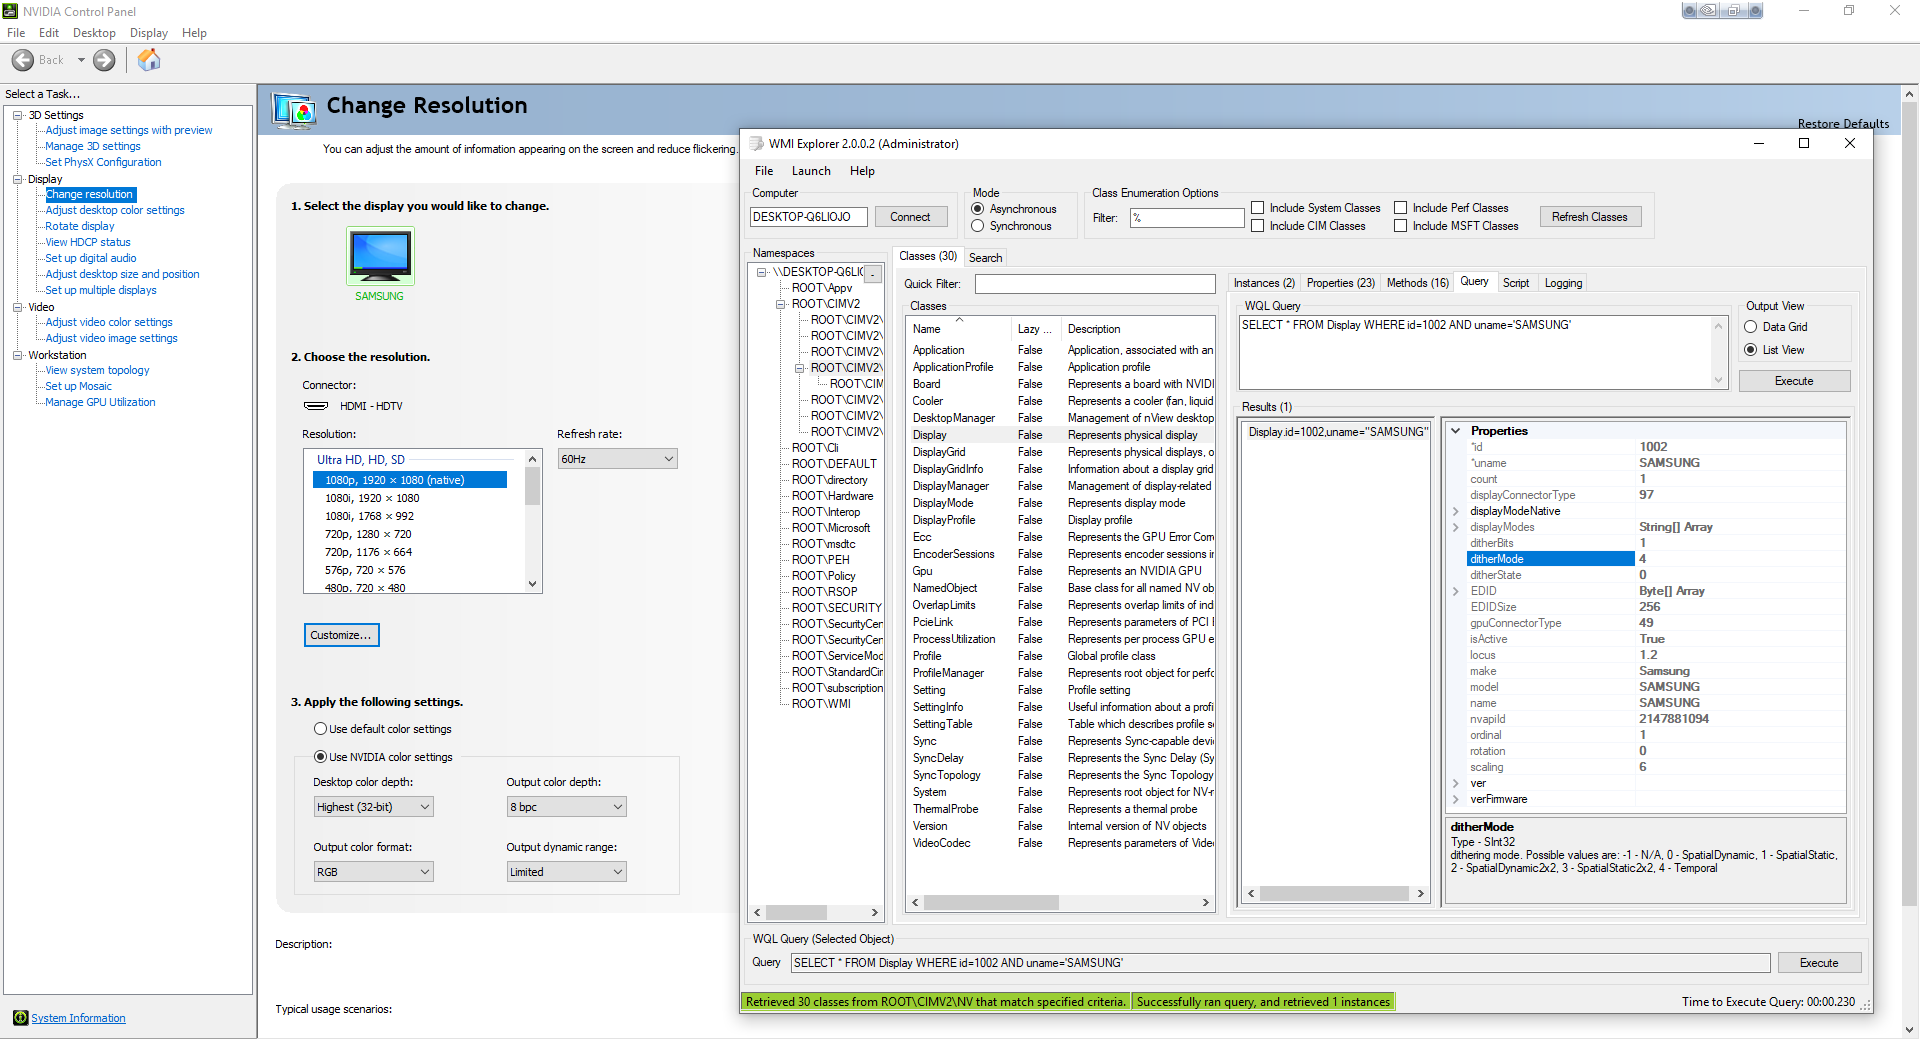Expand the verFirmware property row
This screenshot has height=1040, width=1920.
(x=1456, y=799)
